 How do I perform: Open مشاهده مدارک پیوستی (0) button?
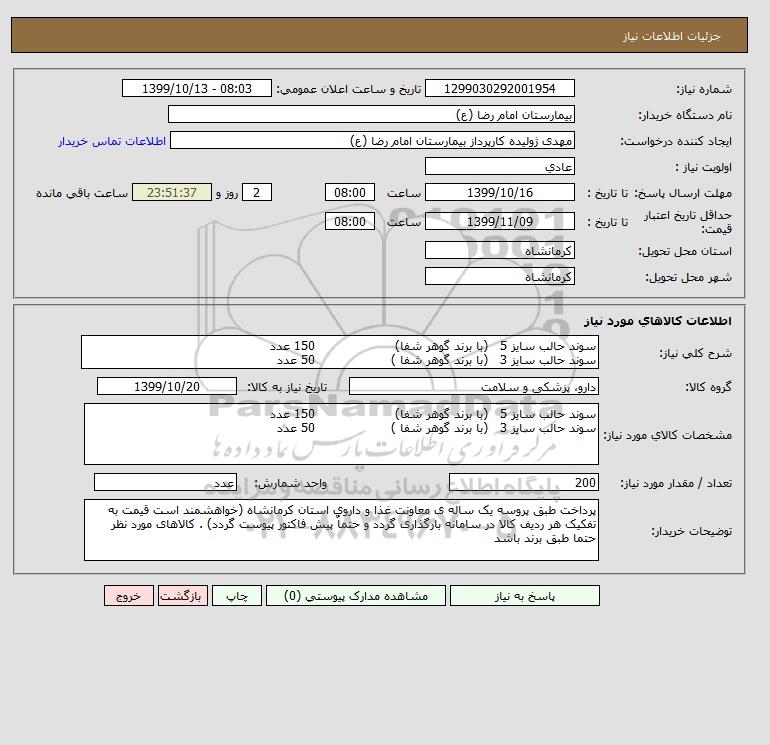(356, 596)
